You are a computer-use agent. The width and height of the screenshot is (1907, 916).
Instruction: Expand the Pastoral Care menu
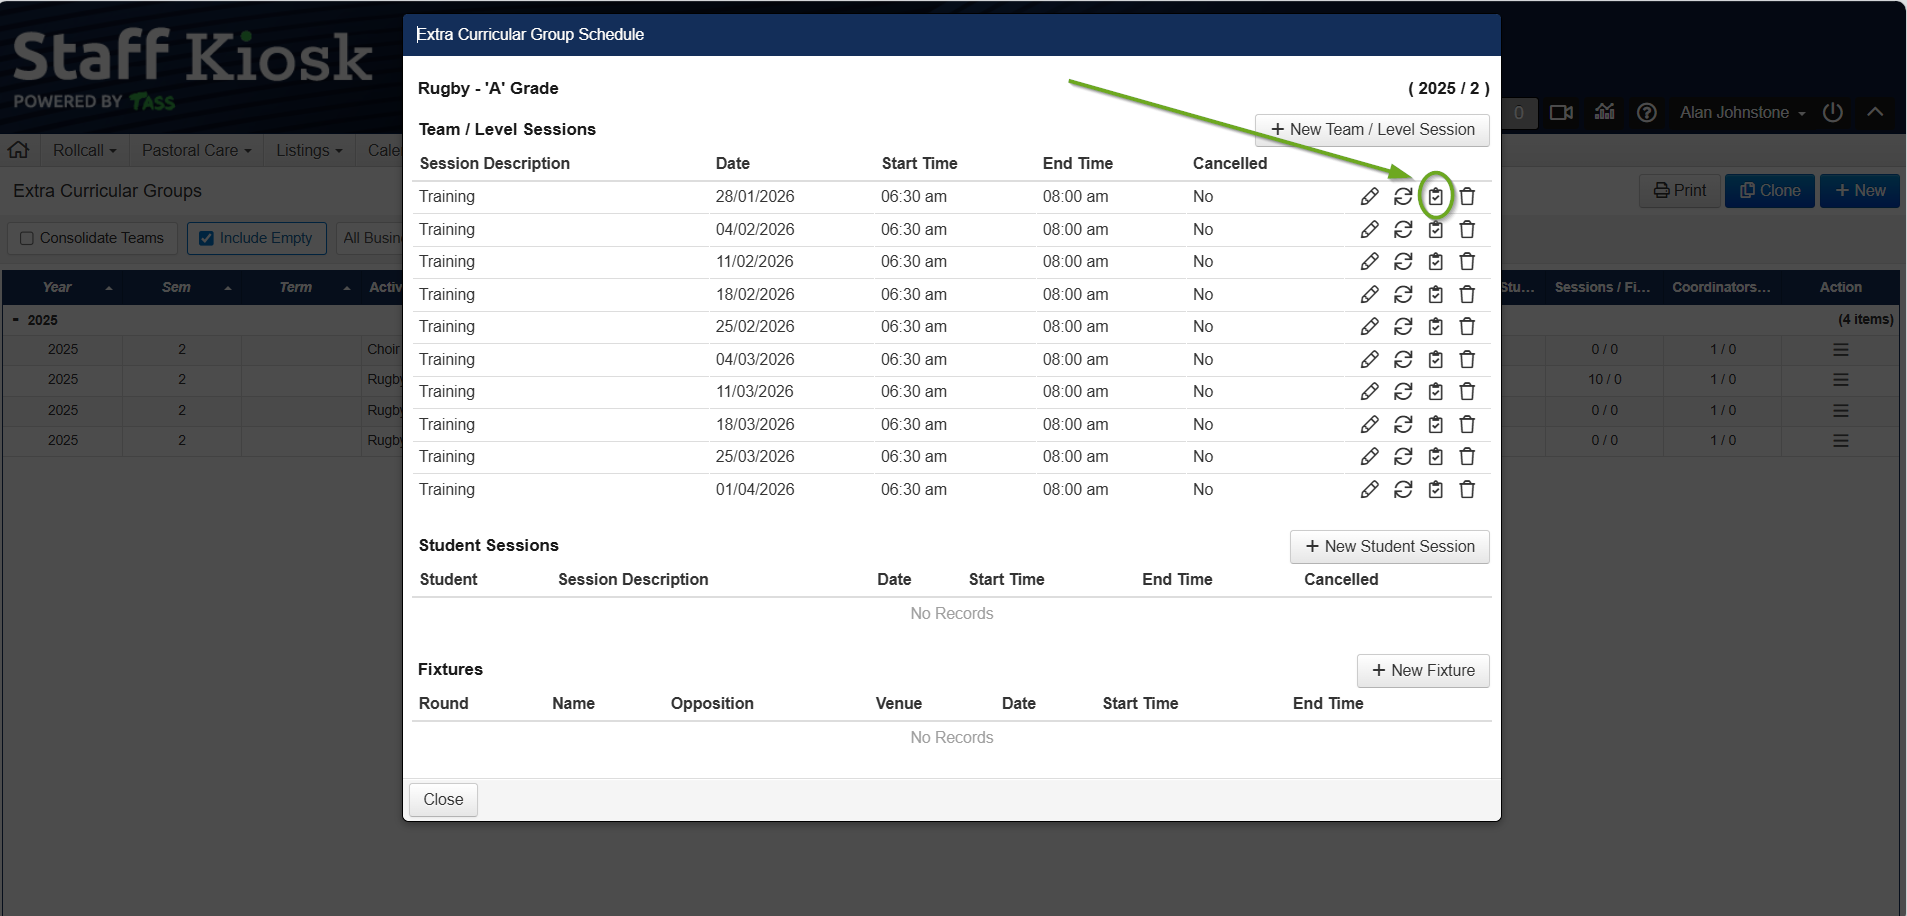coord(196,150)
